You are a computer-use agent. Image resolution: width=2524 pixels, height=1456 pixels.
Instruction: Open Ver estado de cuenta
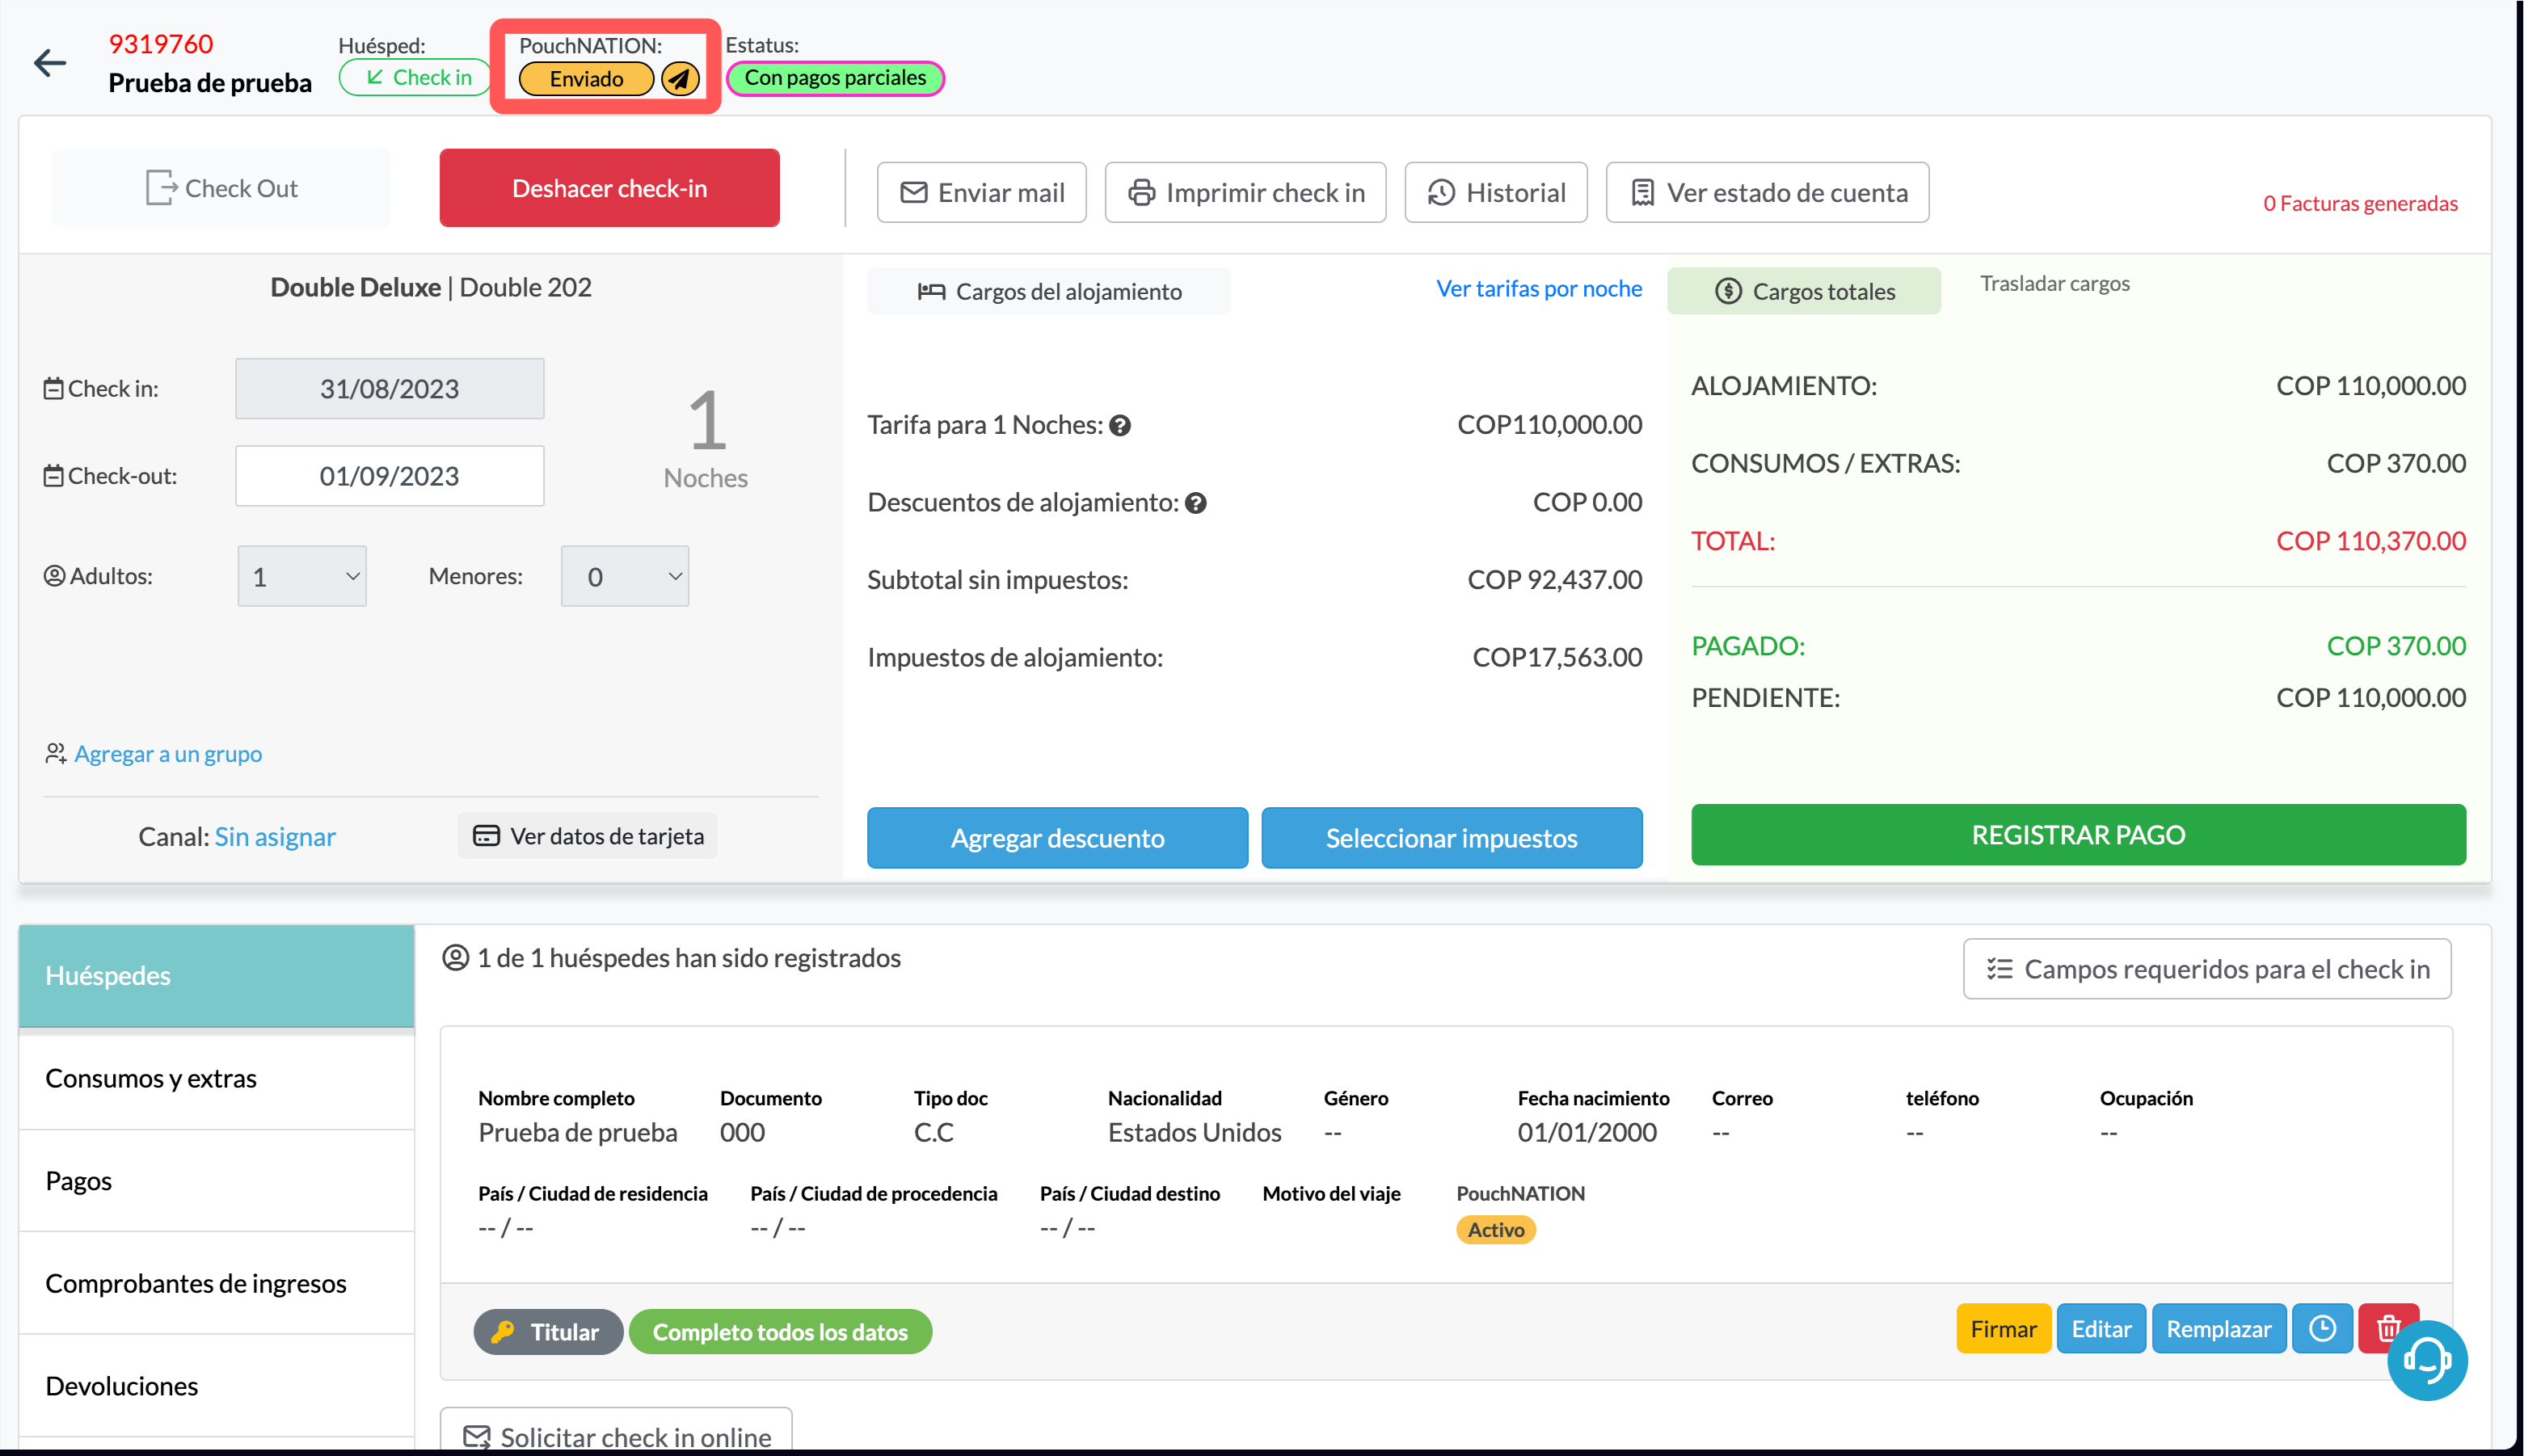tap(1767, 192)
